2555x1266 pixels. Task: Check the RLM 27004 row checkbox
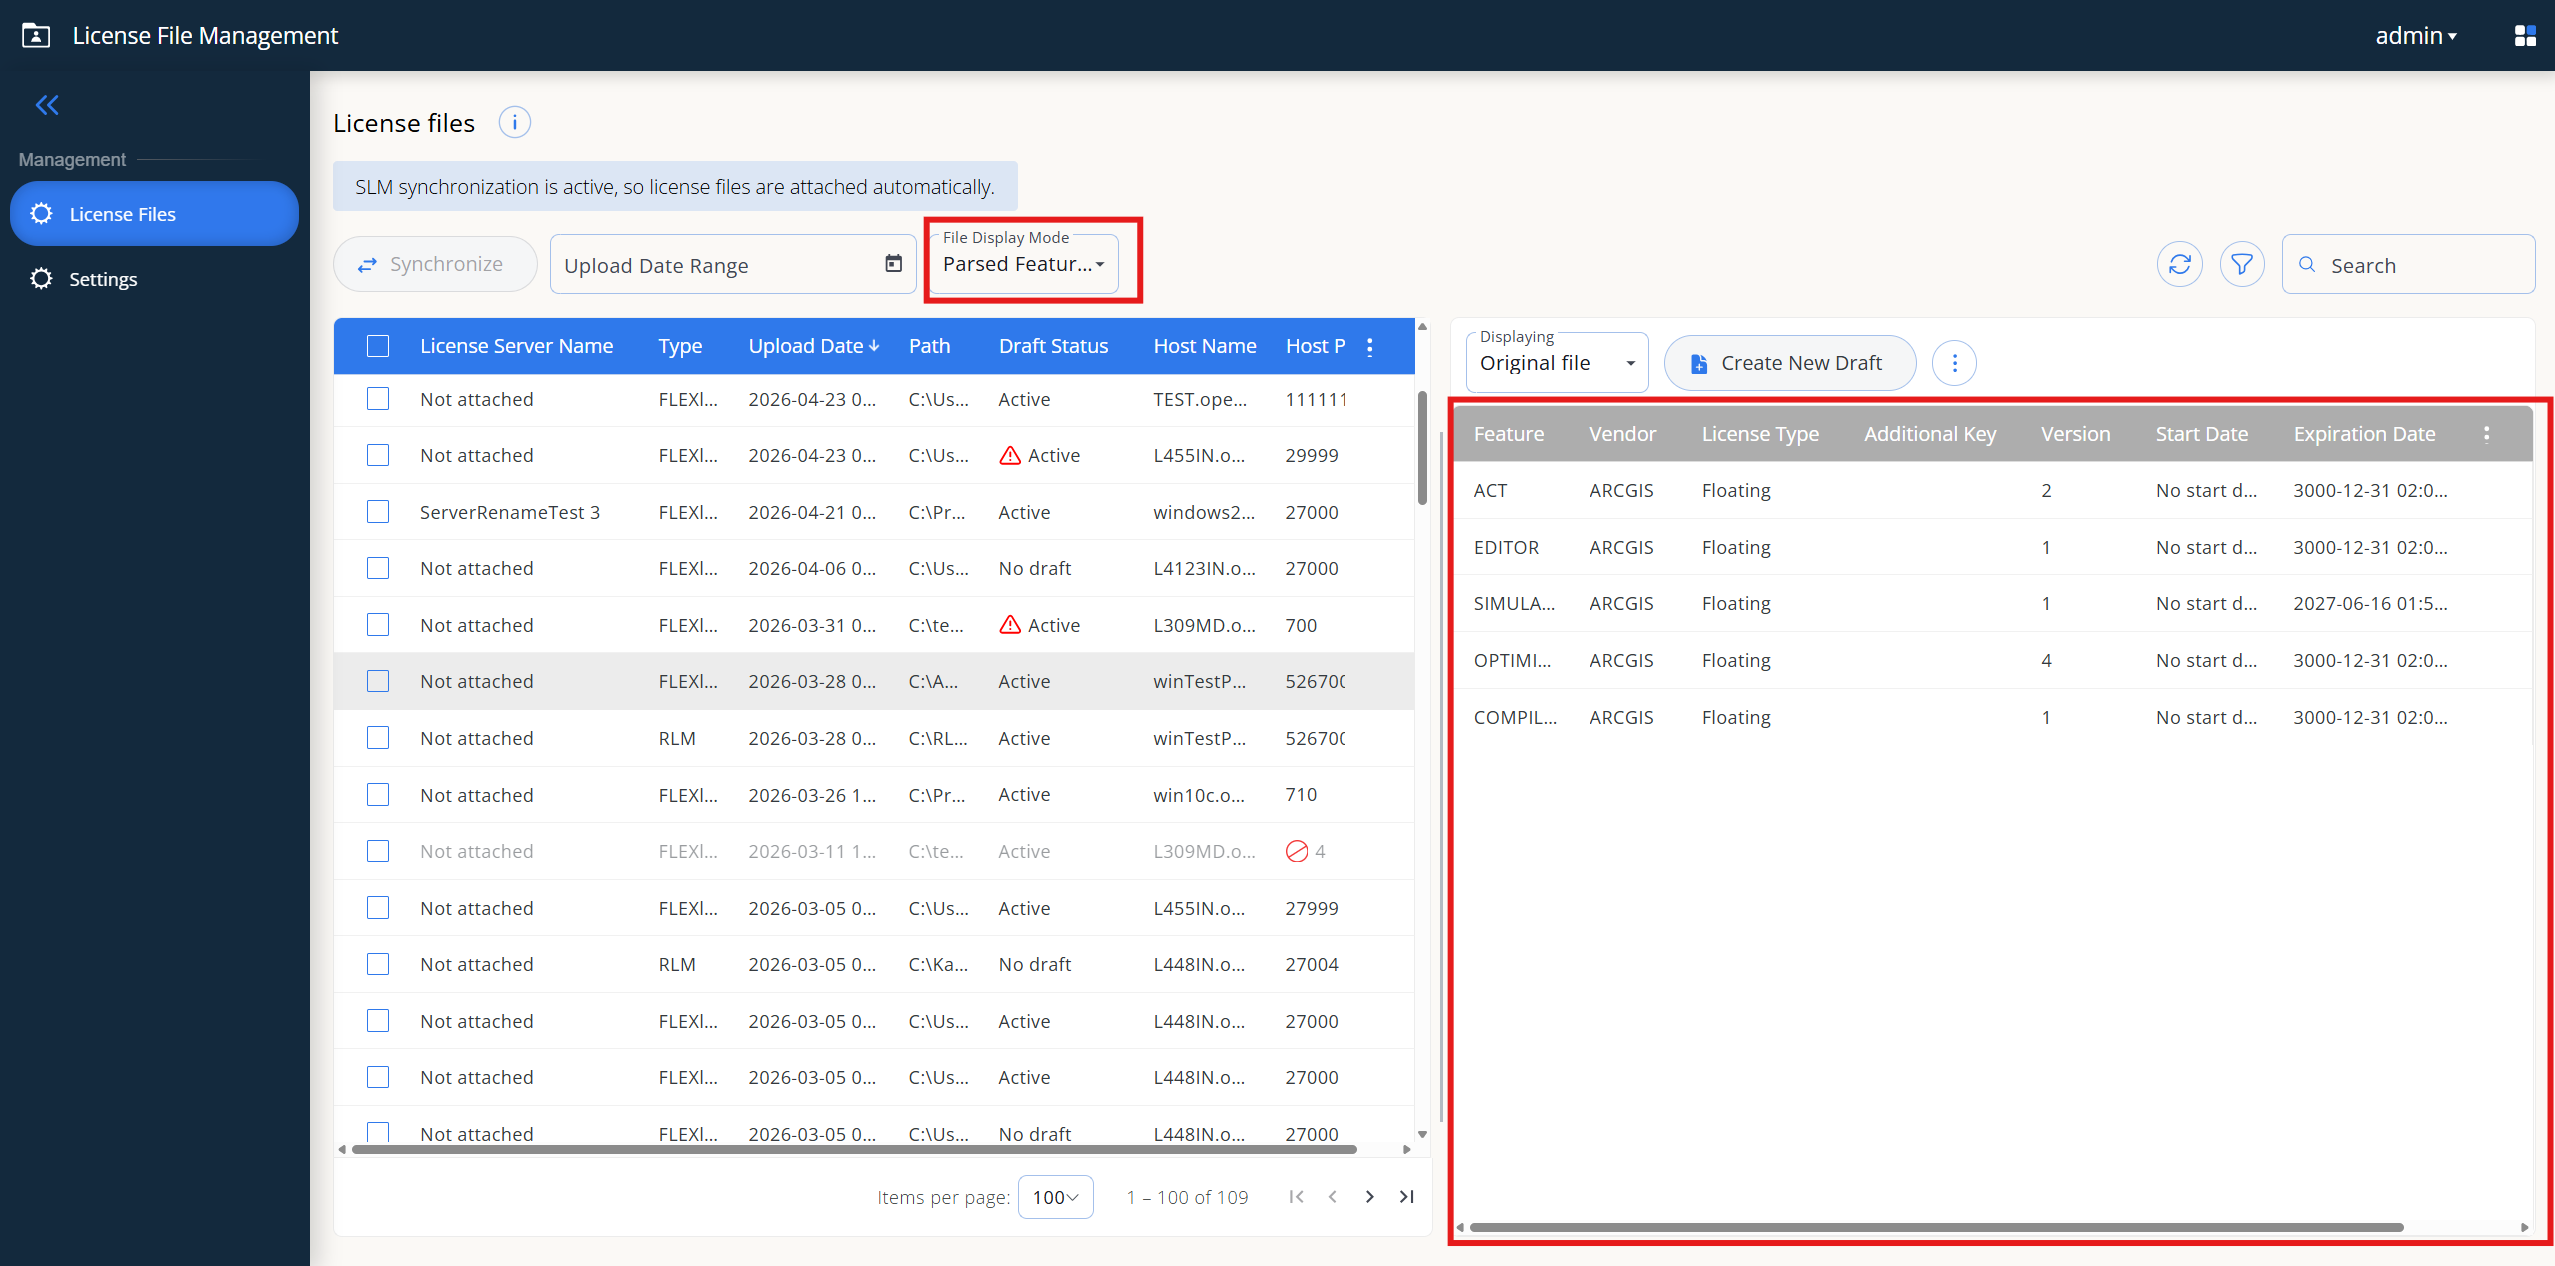378,964
